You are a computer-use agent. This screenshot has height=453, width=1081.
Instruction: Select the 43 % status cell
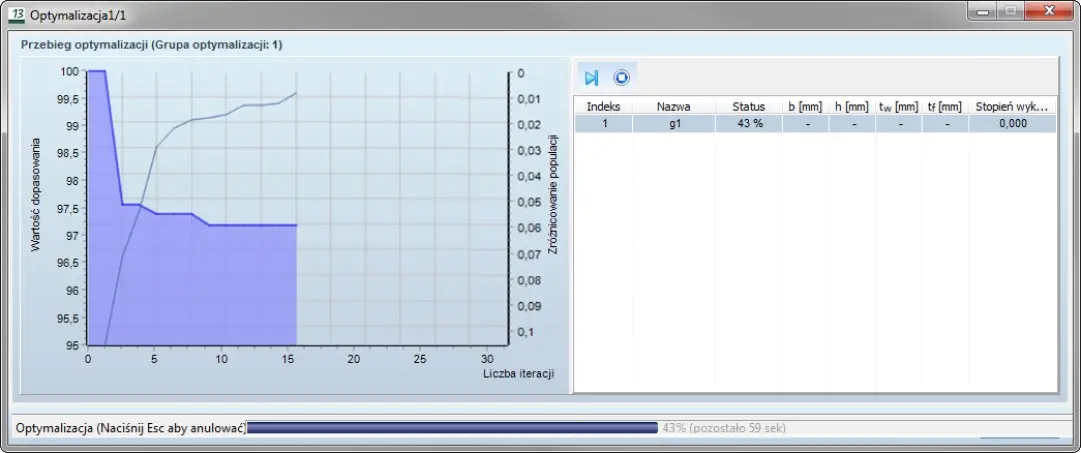click(748, 124)
